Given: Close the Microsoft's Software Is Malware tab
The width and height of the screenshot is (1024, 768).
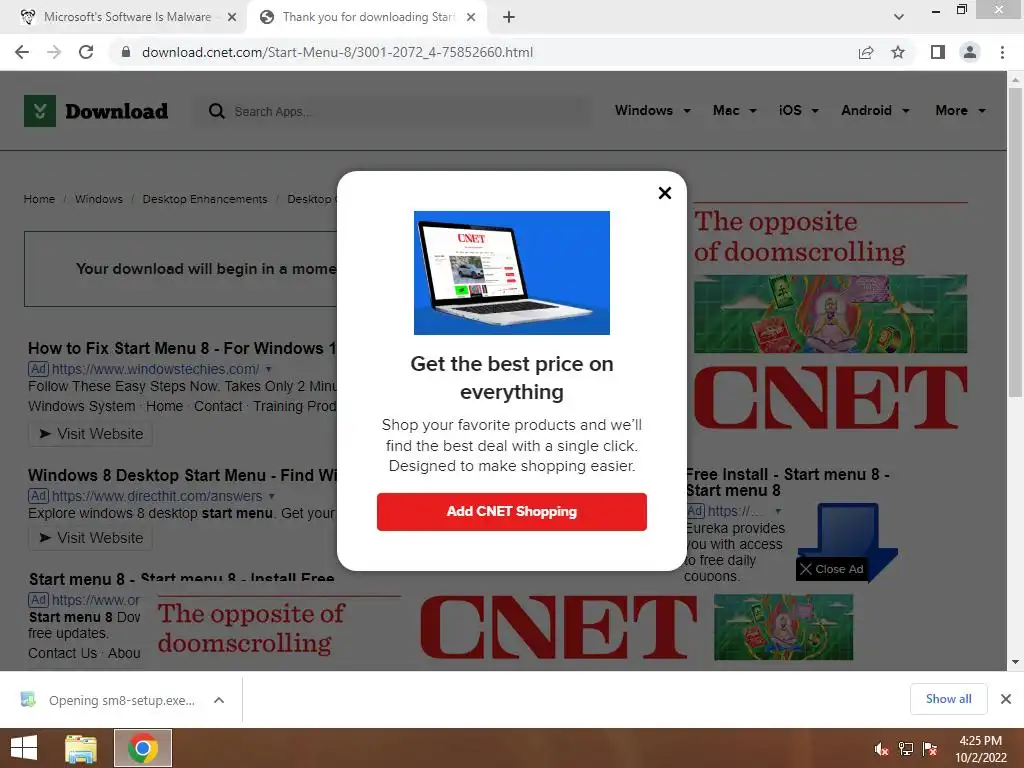Looking at the screenshot, I should [232, 17].
